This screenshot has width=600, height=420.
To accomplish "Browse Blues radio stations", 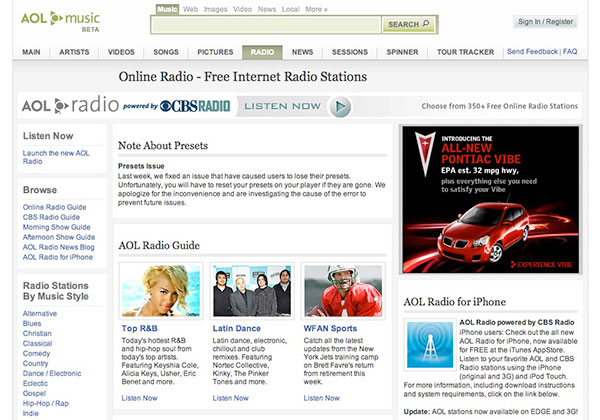I will [x=32, y=323].
